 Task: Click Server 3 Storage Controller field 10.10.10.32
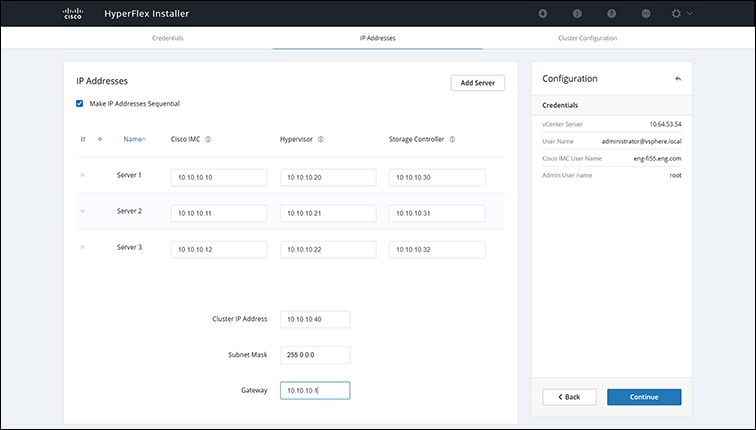437,250
